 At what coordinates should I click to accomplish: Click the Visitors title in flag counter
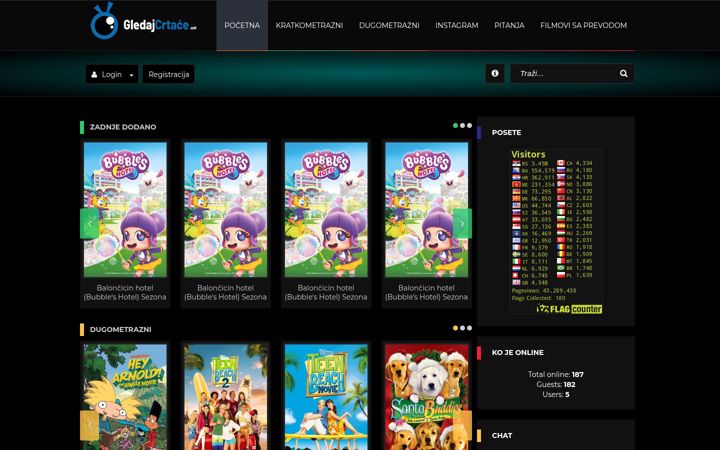(x=528, y=154)
